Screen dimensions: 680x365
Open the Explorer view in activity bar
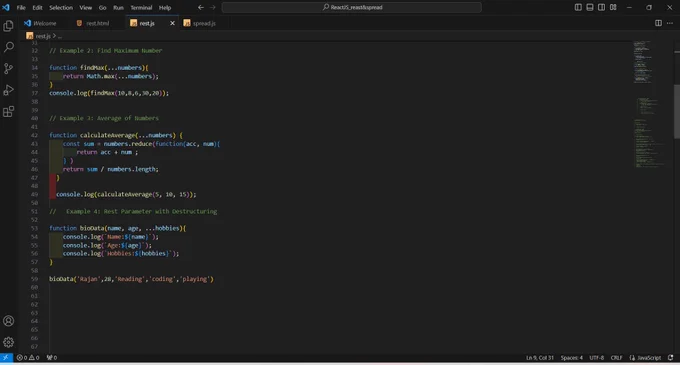(8, 26)
